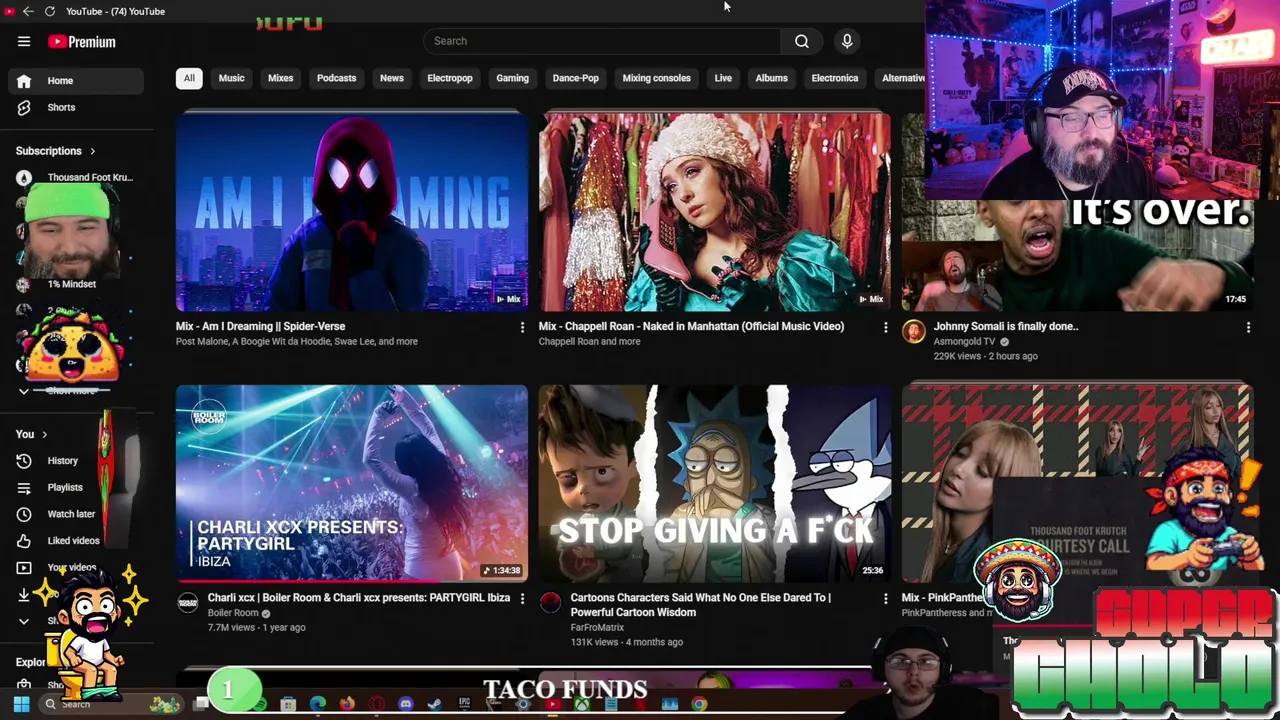Click into the YouTube search field
The image size is (1280, 720).
pyautogui.click(x=603, y=41)
